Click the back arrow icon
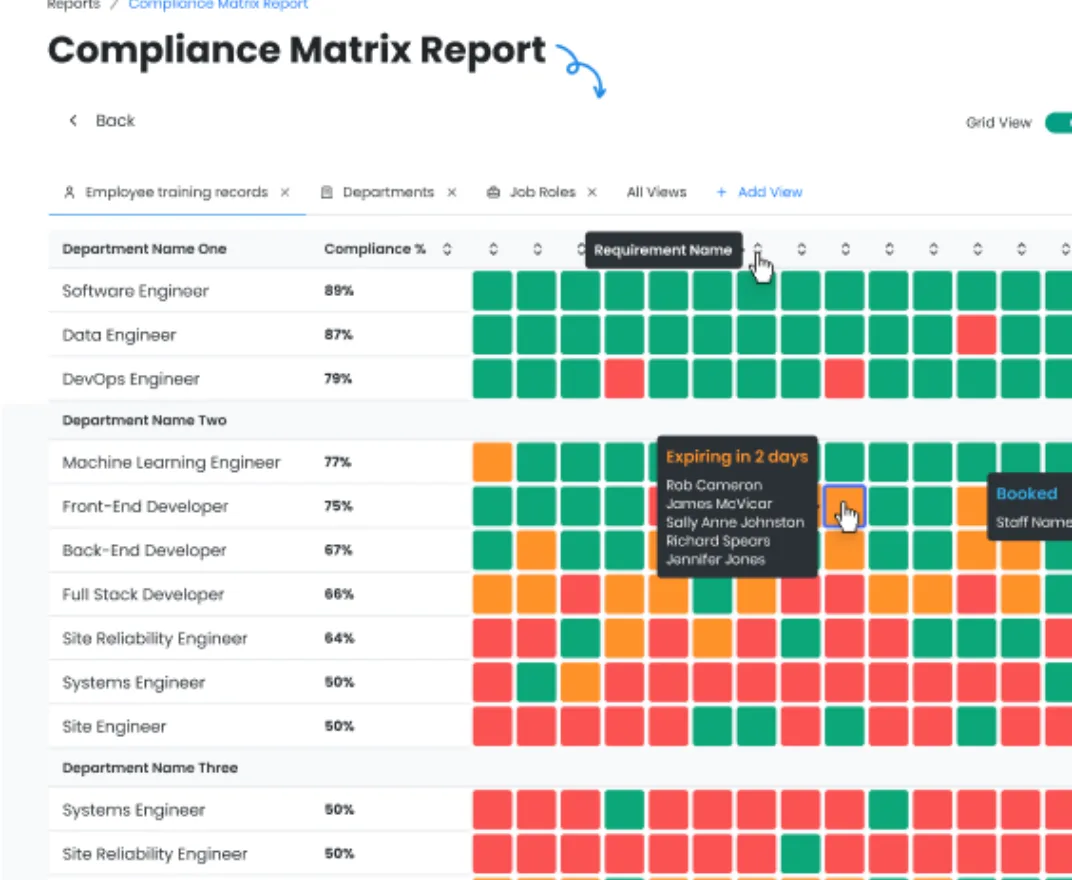Viewport: 1072px width, 880px height. click(x=72, y=121)
